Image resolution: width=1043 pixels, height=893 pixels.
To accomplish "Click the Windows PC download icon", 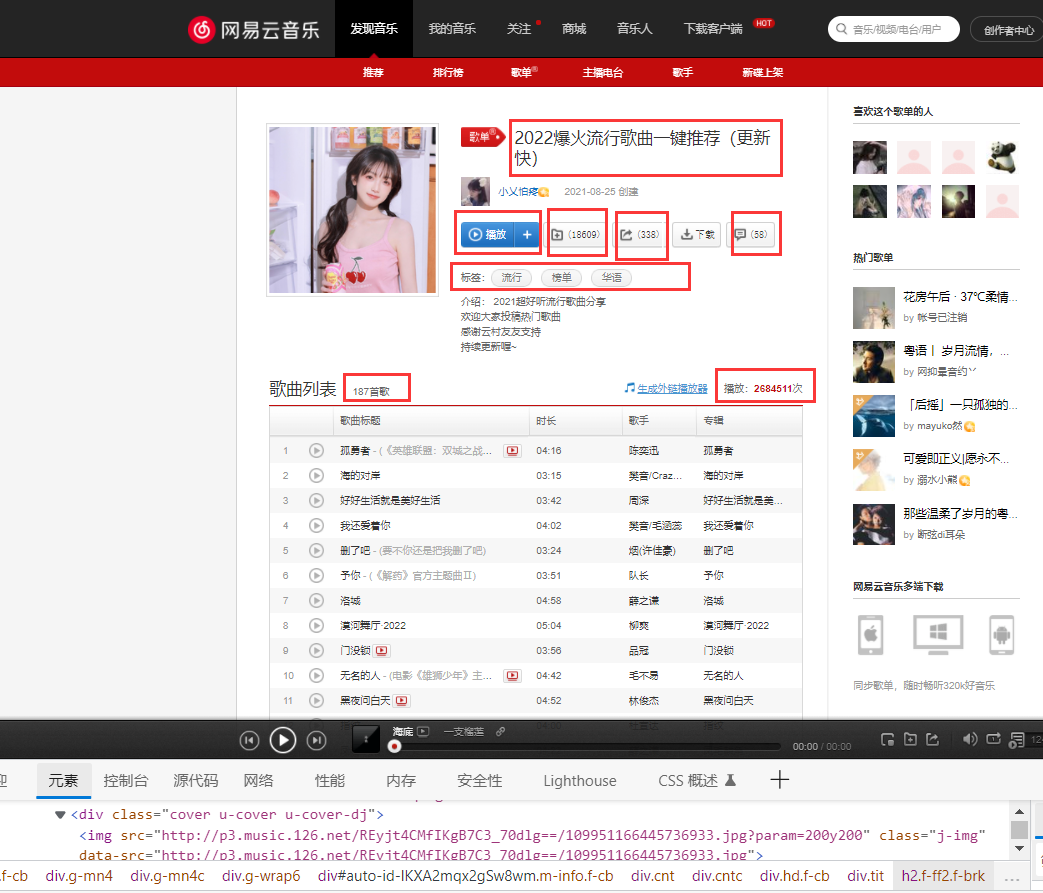I will 937,635.
